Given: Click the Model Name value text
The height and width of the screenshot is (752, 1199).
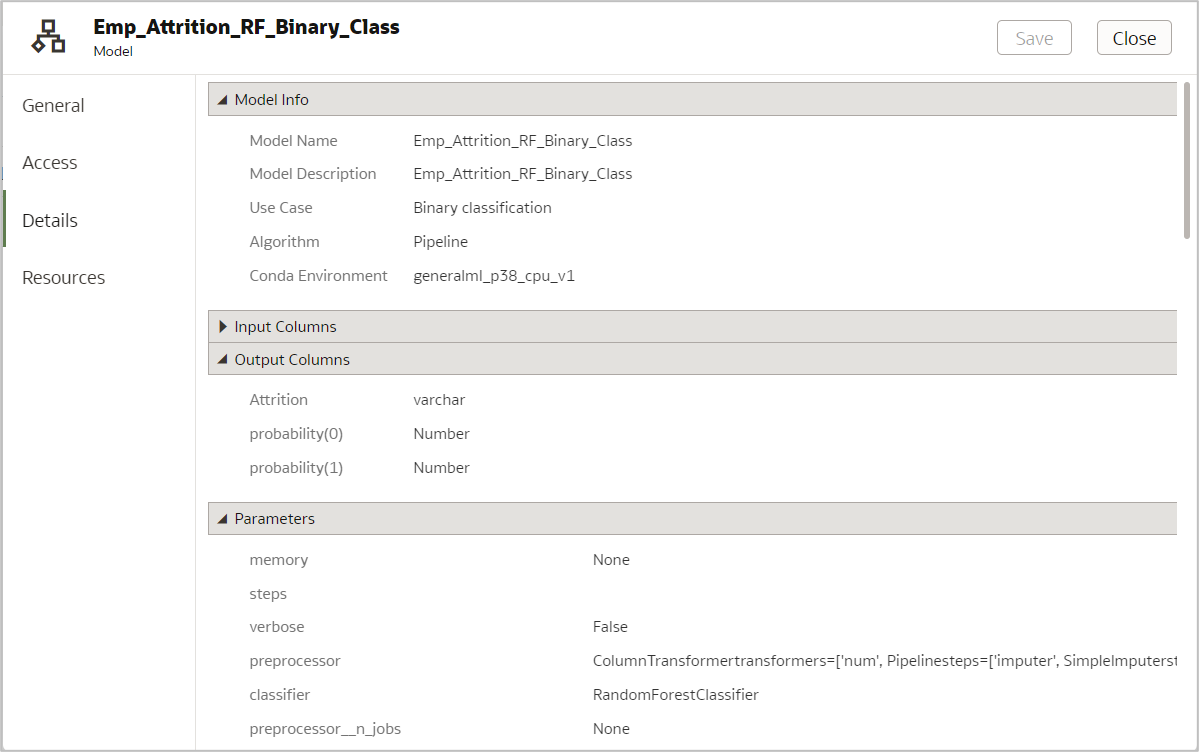Looking at the screenshot, I should point(522,141).
